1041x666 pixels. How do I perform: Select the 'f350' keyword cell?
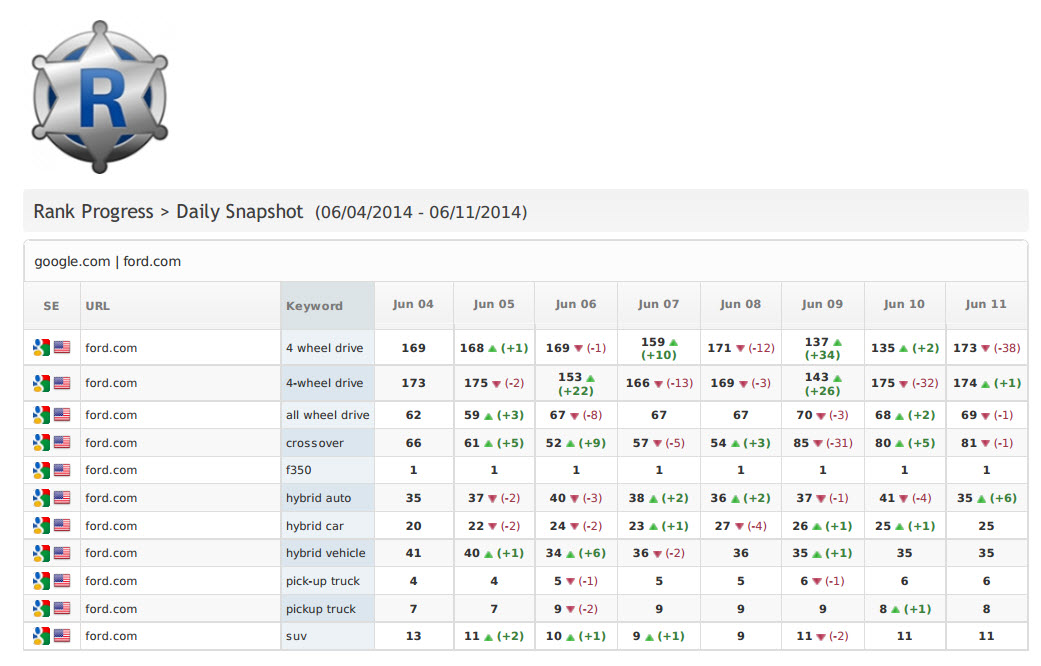pos(327,470)
